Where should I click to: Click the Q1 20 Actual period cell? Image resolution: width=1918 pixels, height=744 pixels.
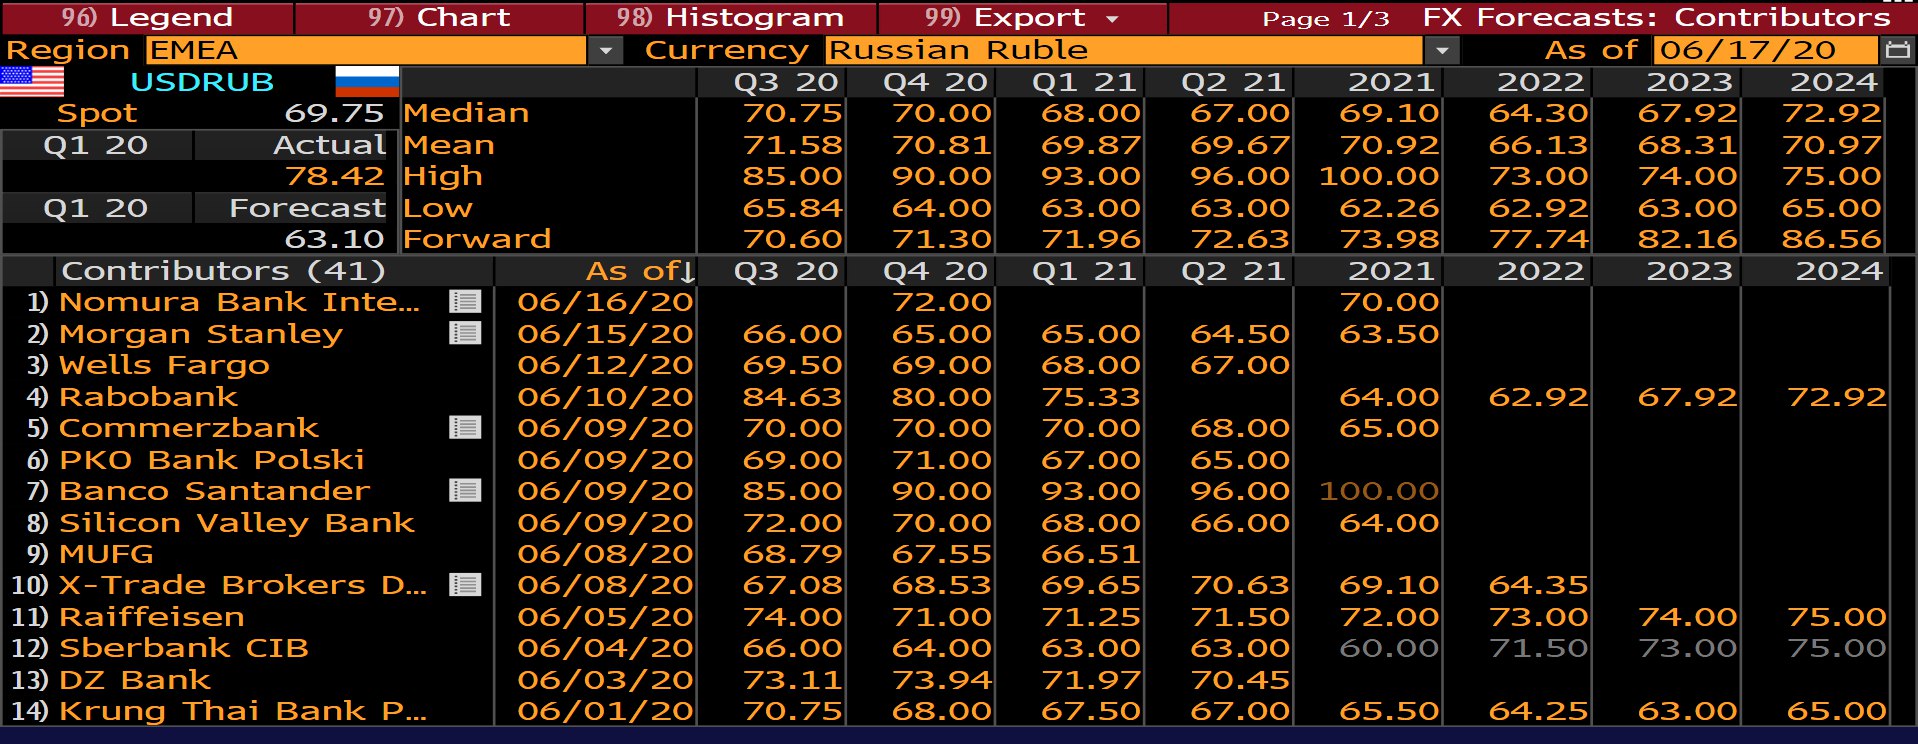[x=96, y=145]
